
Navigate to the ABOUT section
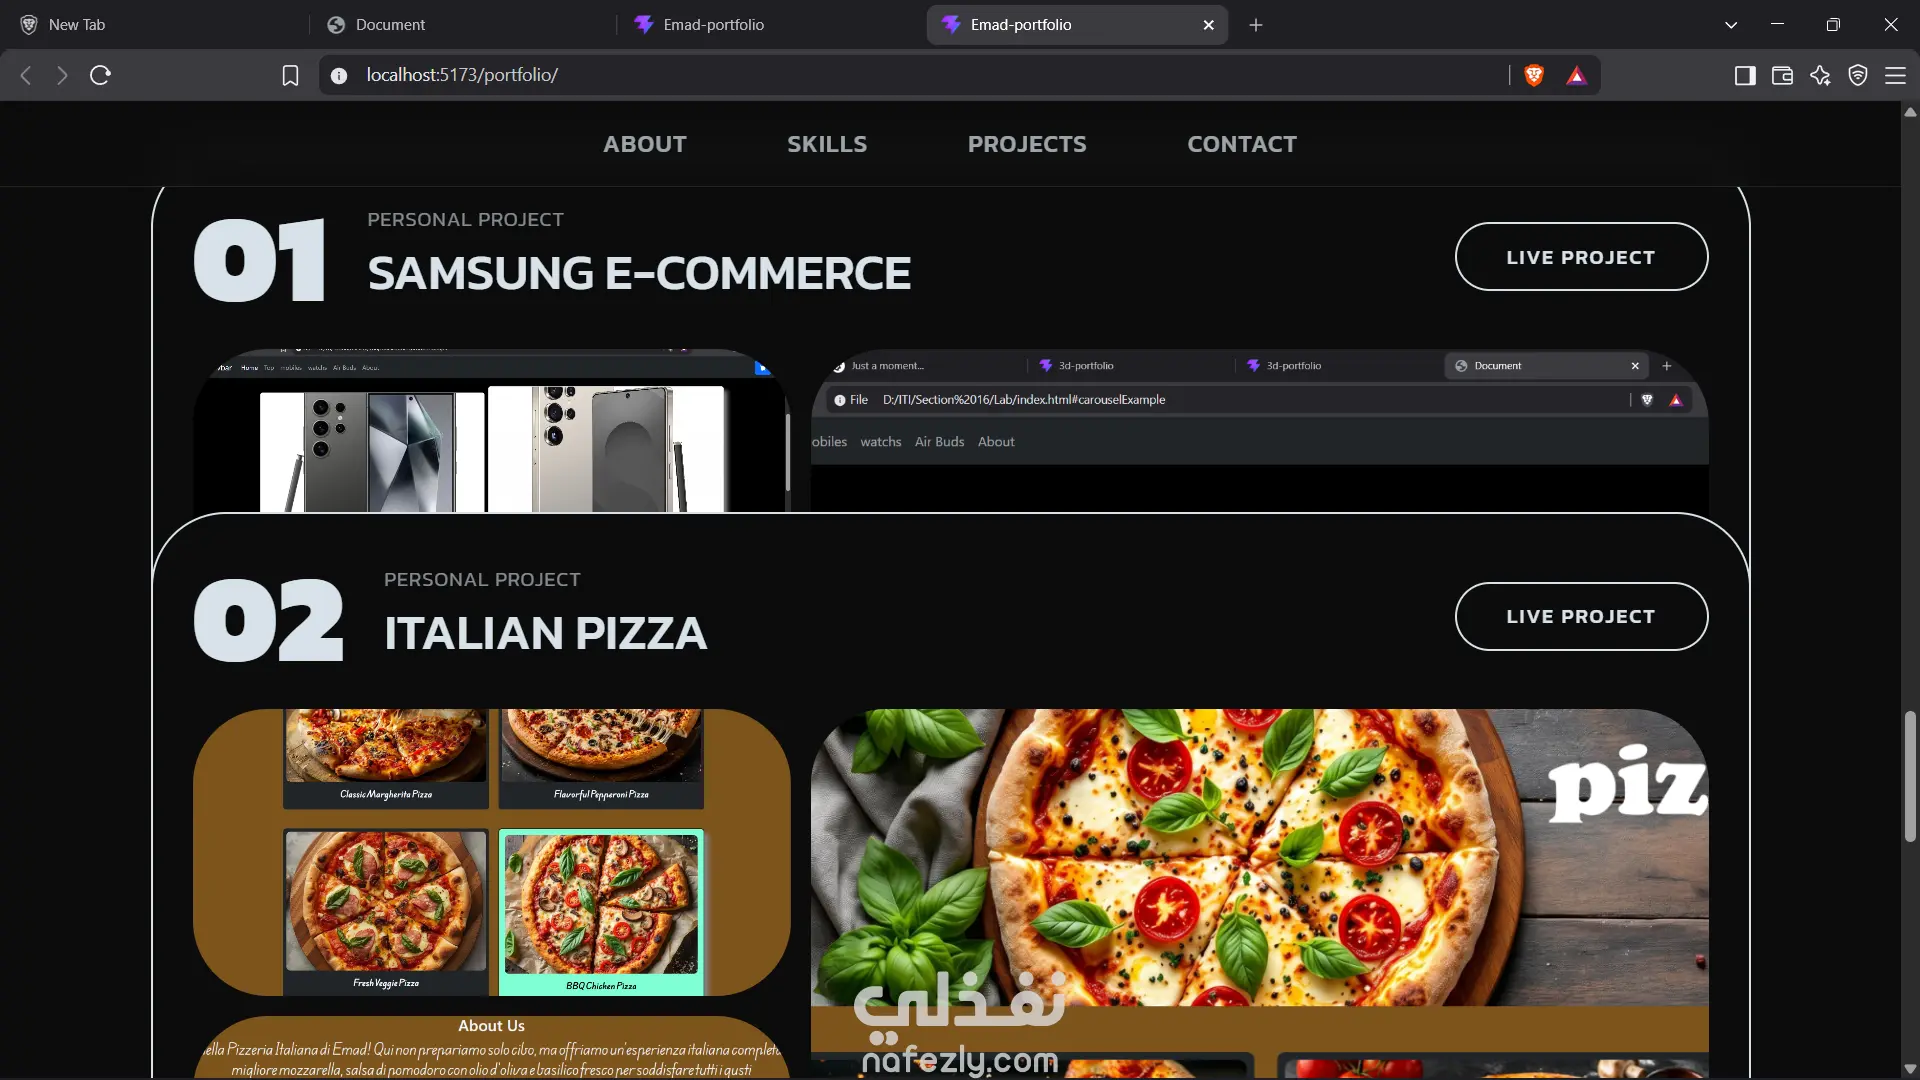(645, 144)
